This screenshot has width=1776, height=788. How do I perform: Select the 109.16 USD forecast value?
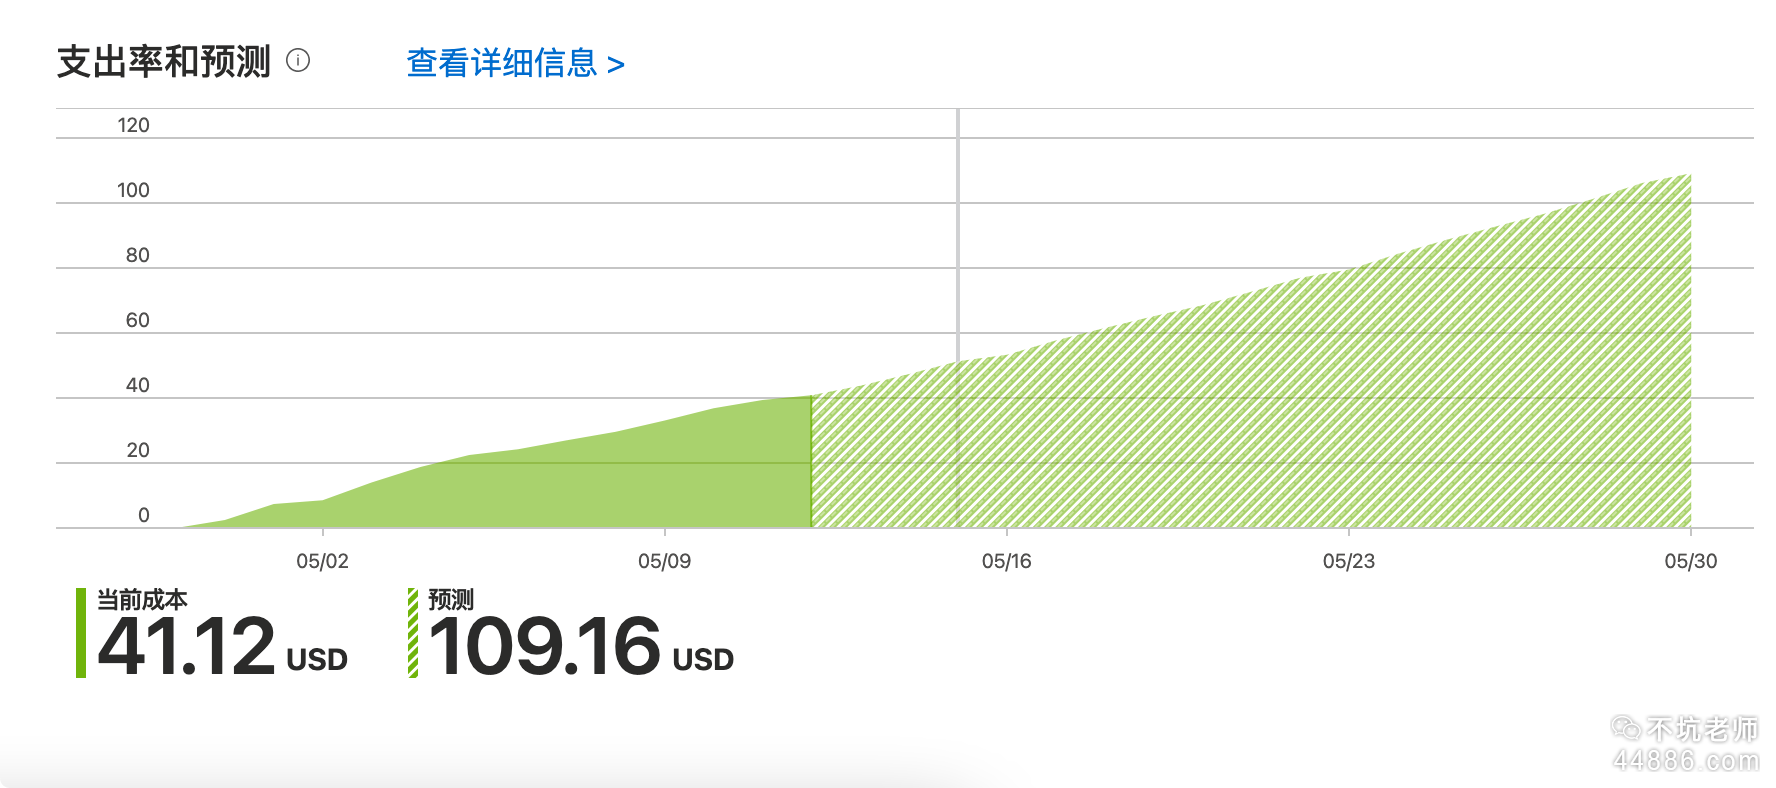[580, 647]
